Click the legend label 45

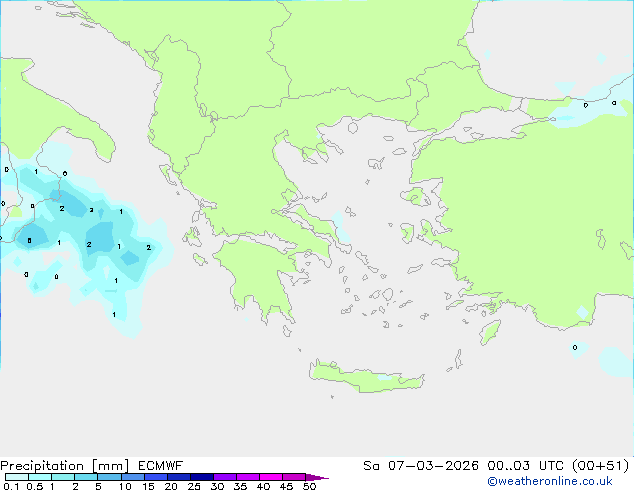pos(286,486)
